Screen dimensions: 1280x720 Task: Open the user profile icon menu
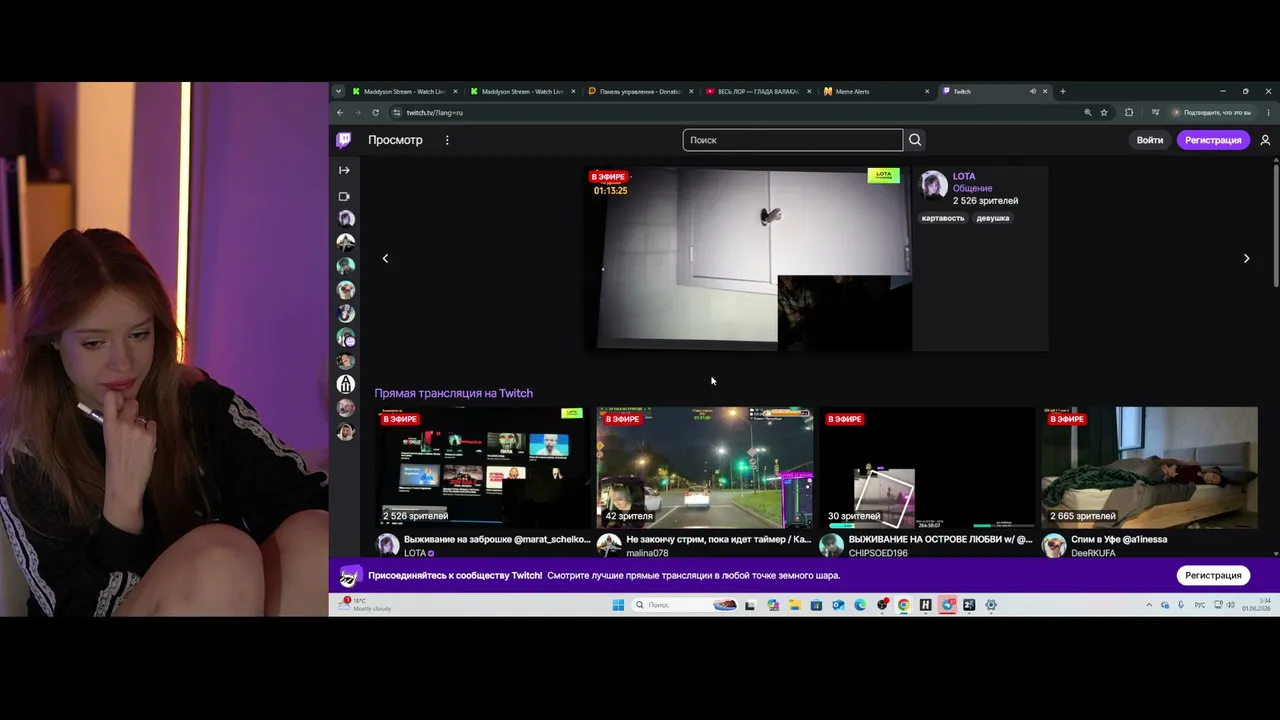coord(1265,140)
